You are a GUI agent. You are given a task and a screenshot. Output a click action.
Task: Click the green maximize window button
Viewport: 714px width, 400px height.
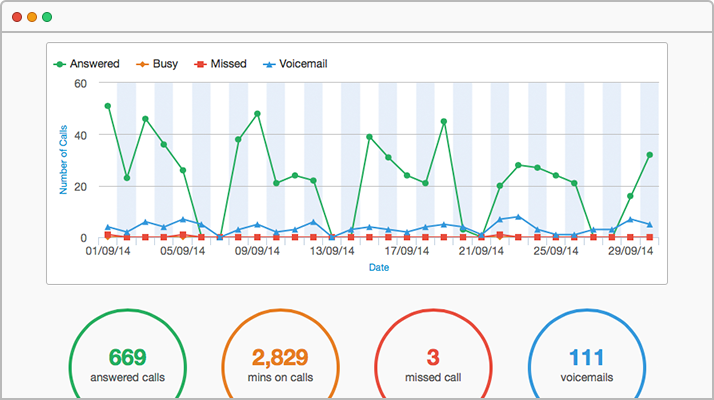47,17
